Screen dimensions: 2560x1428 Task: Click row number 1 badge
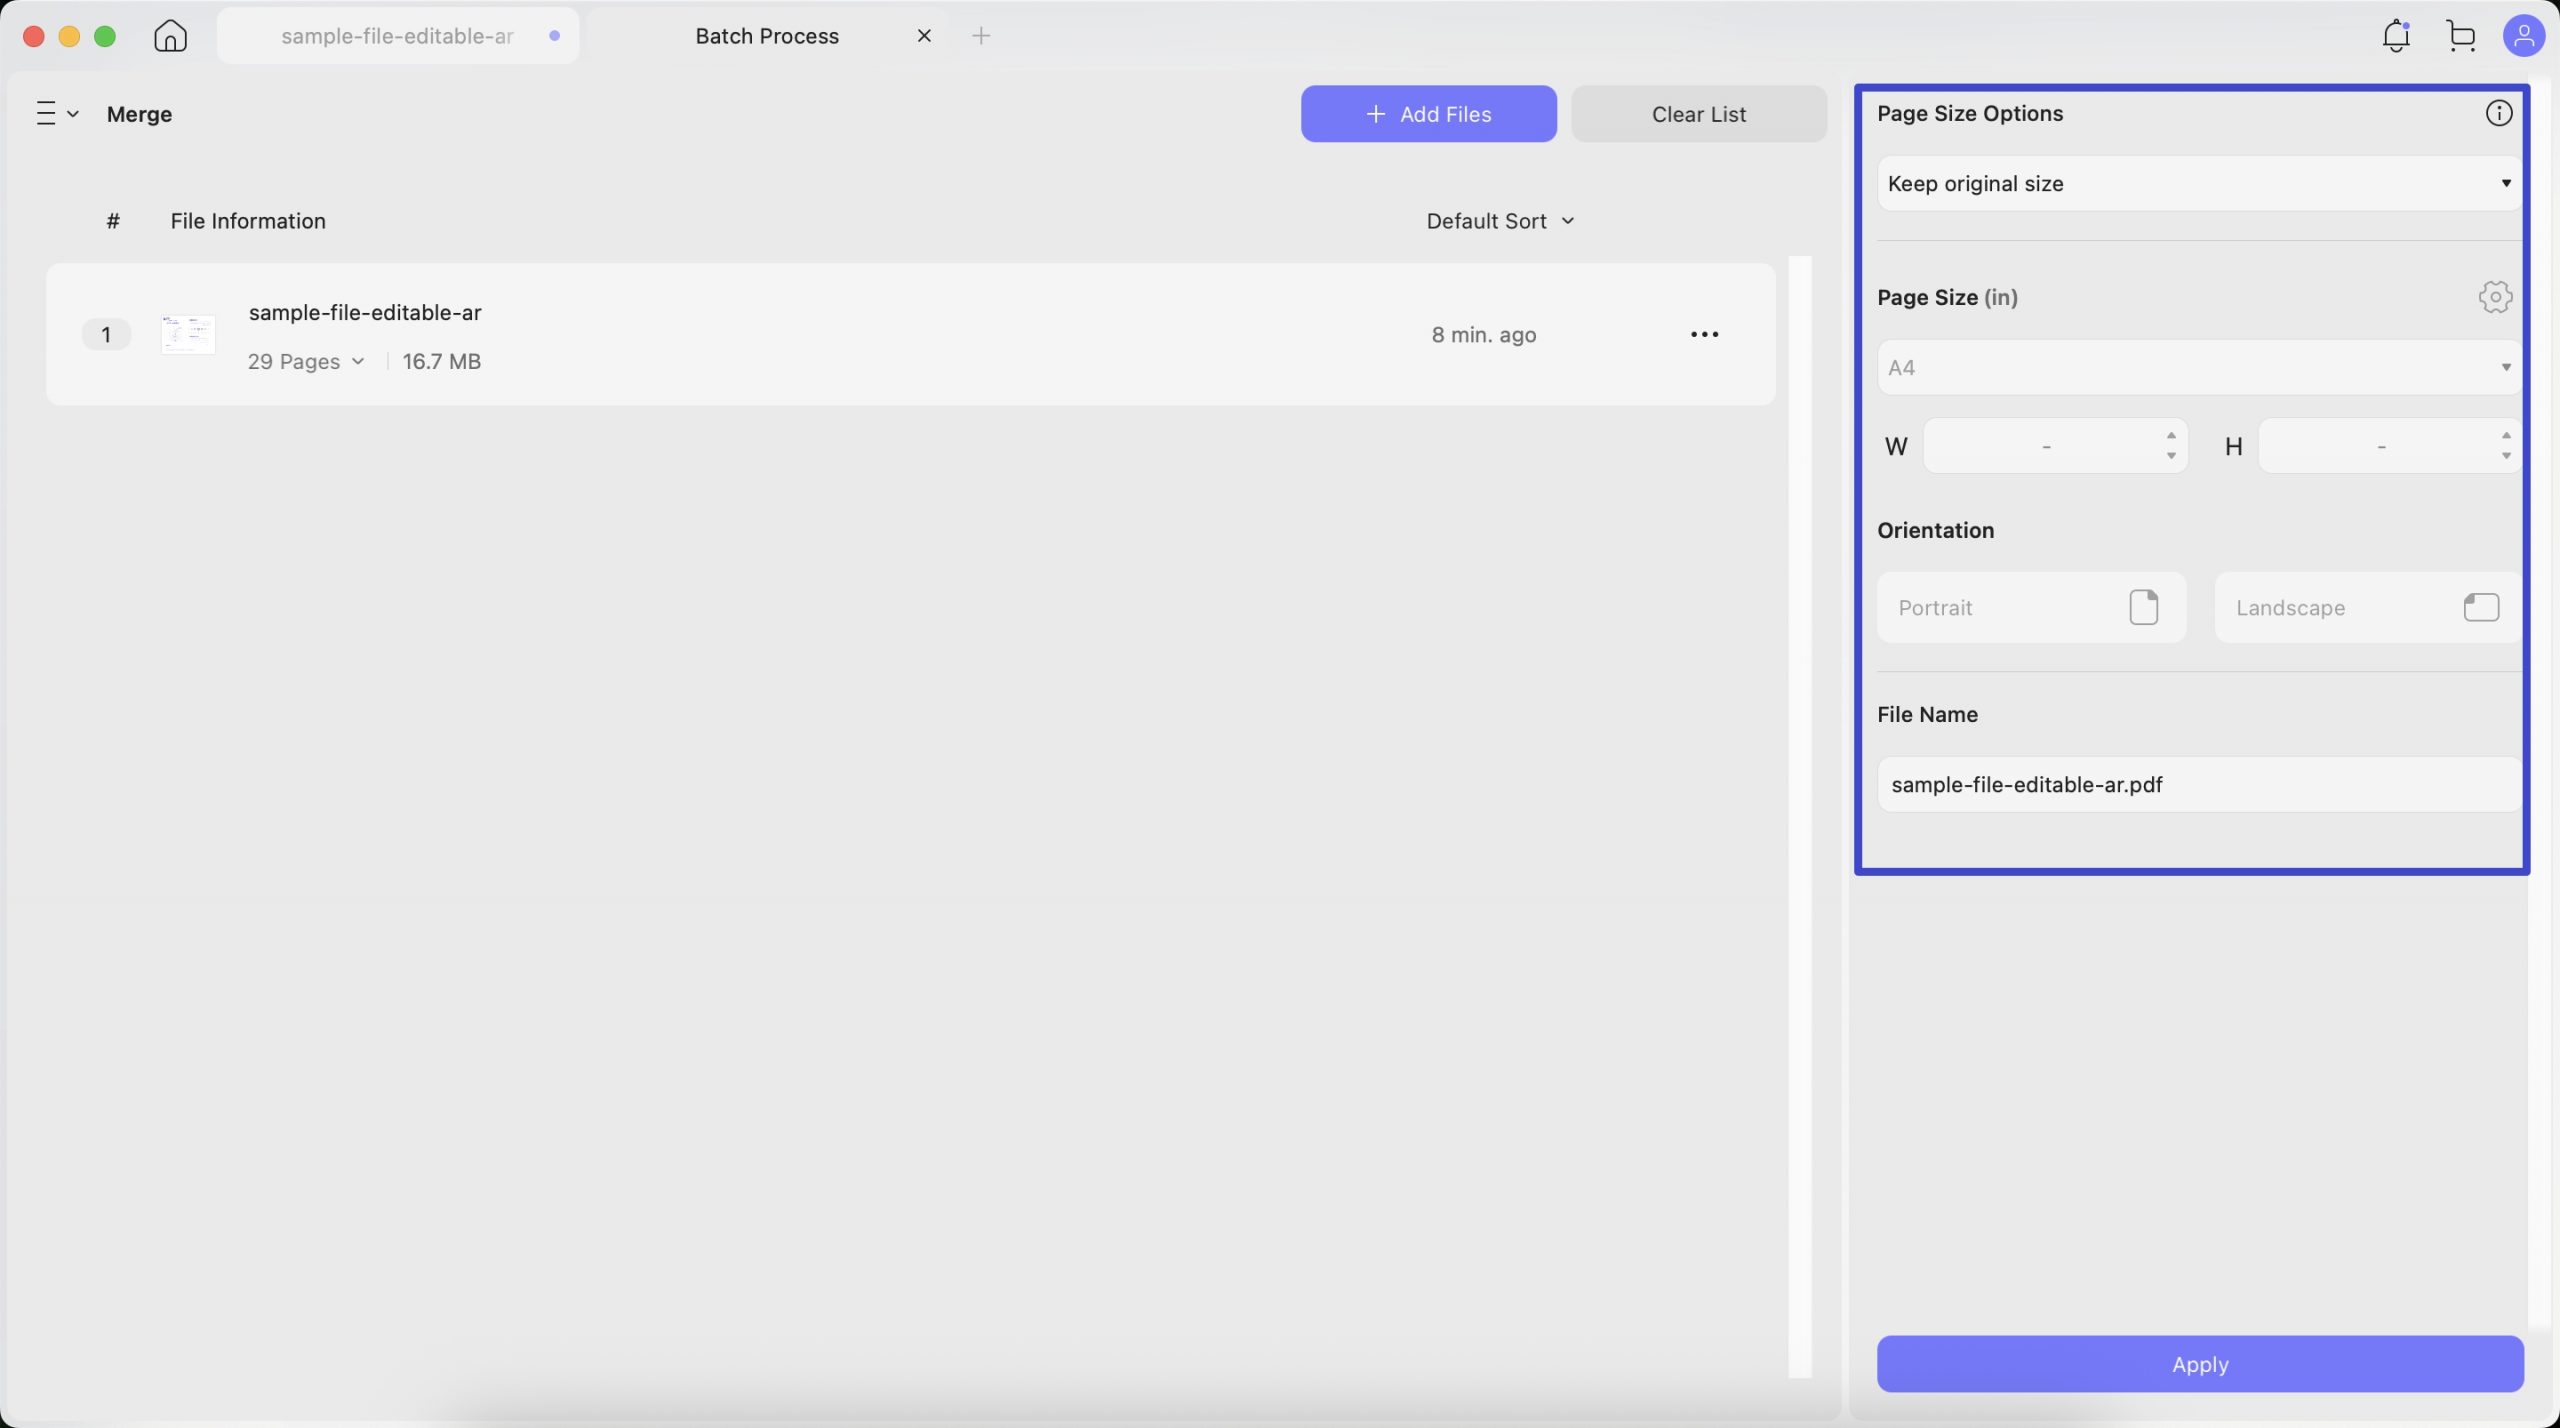[106, 335]
